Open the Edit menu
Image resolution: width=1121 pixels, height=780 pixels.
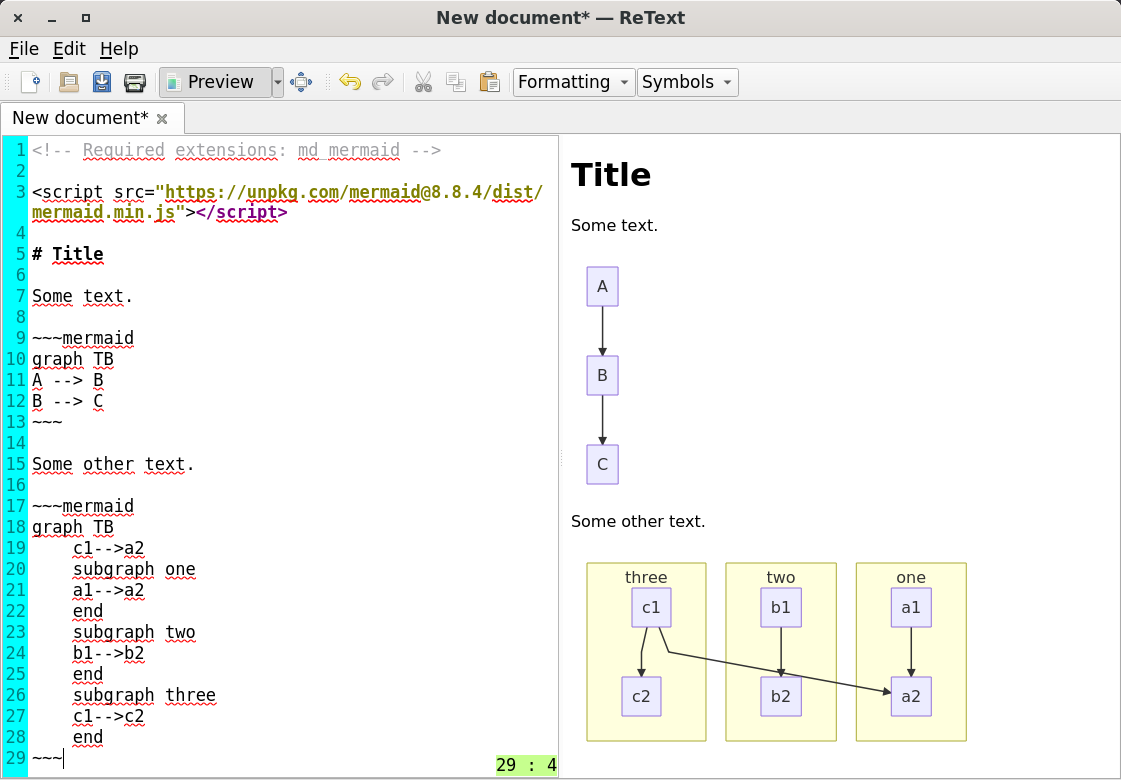pyautogui.click(x=69, y=48)
